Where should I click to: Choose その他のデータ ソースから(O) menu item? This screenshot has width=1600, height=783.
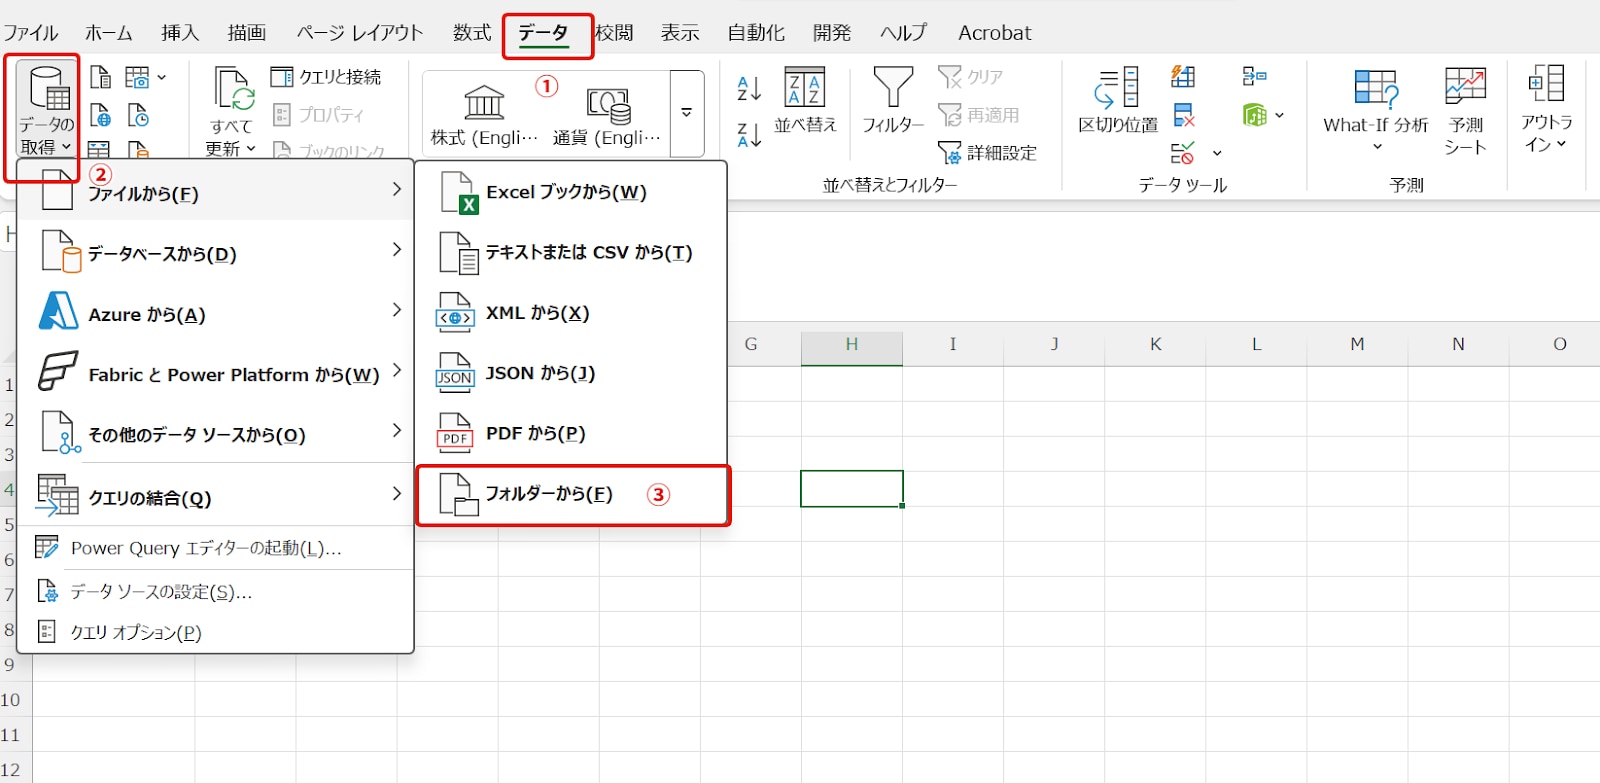[215, 433]
